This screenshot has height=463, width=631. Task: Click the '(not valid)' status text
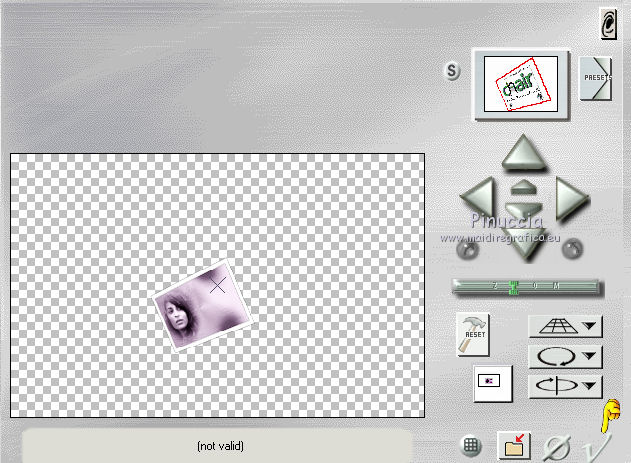click(220, 446)
